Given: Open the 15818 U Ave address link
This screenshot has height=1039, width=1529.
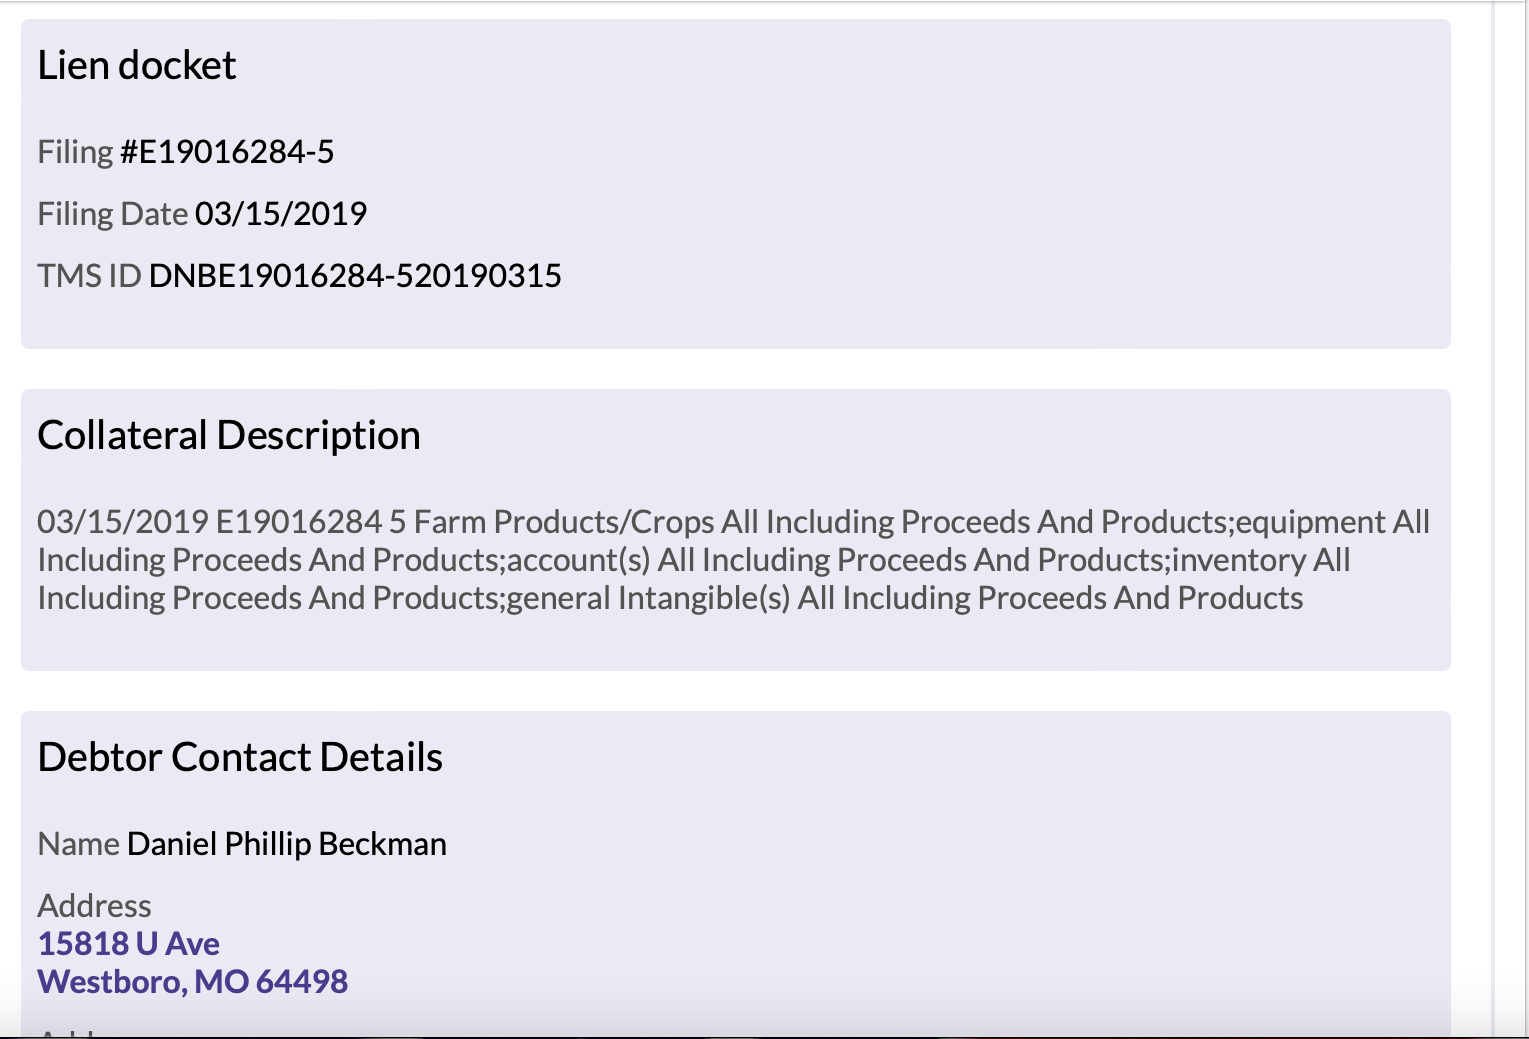Looking at the screenshot, I should (128, 943).
